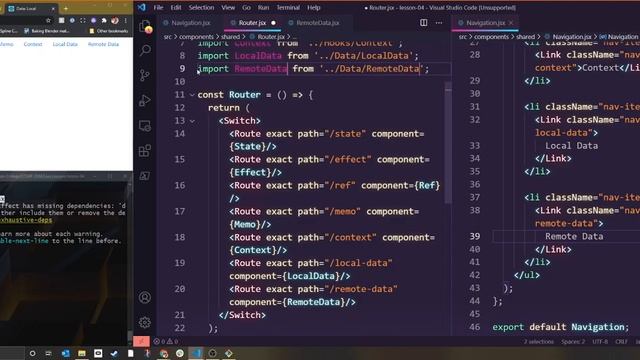Click the 2 selections status bar item
This screenshot has height=360, width=640.
click(539, 342)
